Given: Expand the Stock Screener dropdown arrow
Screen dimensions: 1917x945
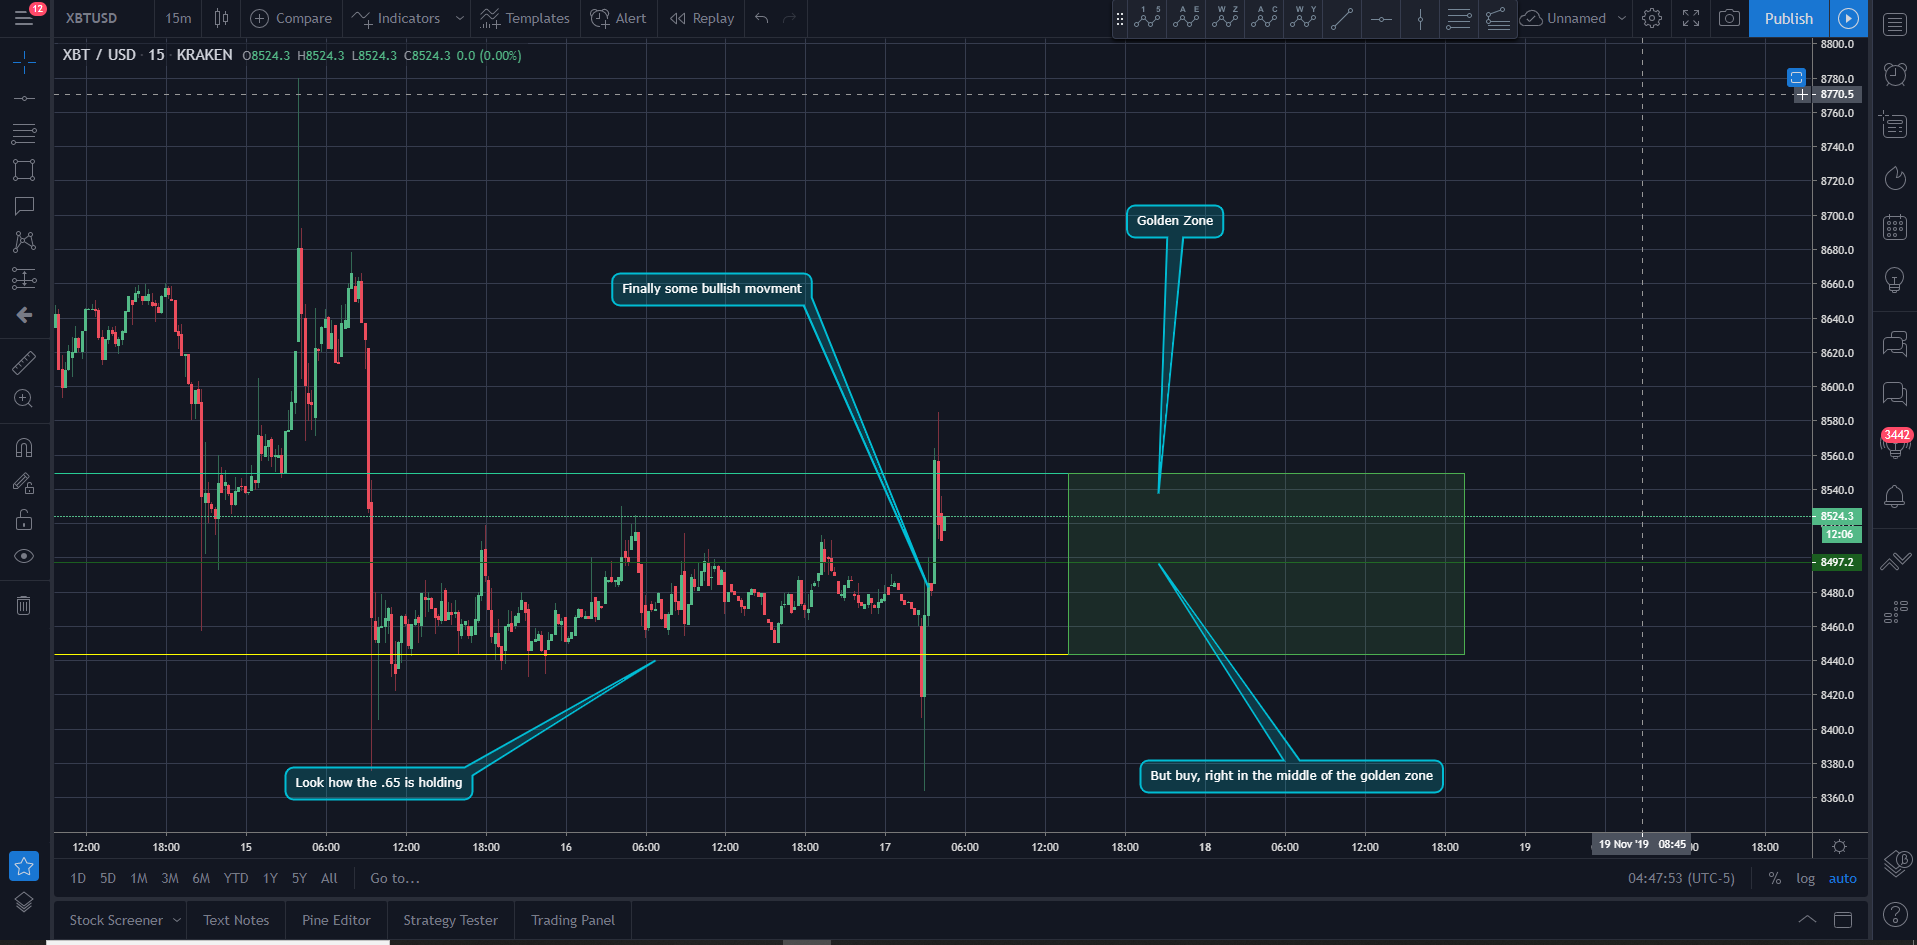Looking at the screenshot, I should coord(177,920).
